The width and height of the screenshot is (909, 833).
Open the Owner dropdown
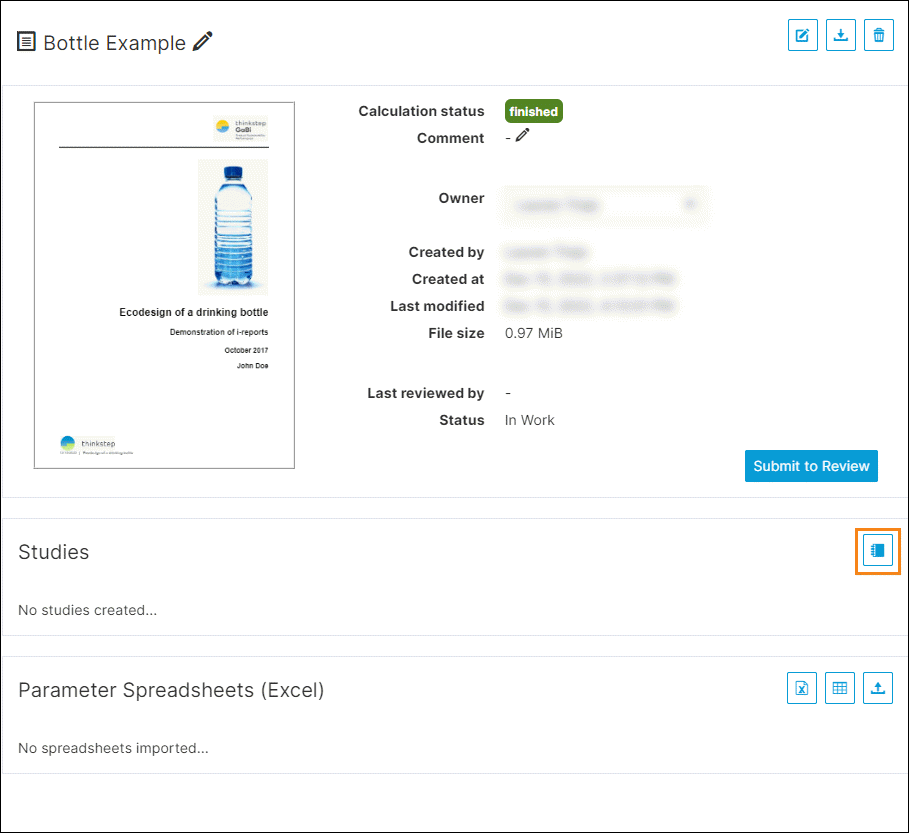pos(606,204)
